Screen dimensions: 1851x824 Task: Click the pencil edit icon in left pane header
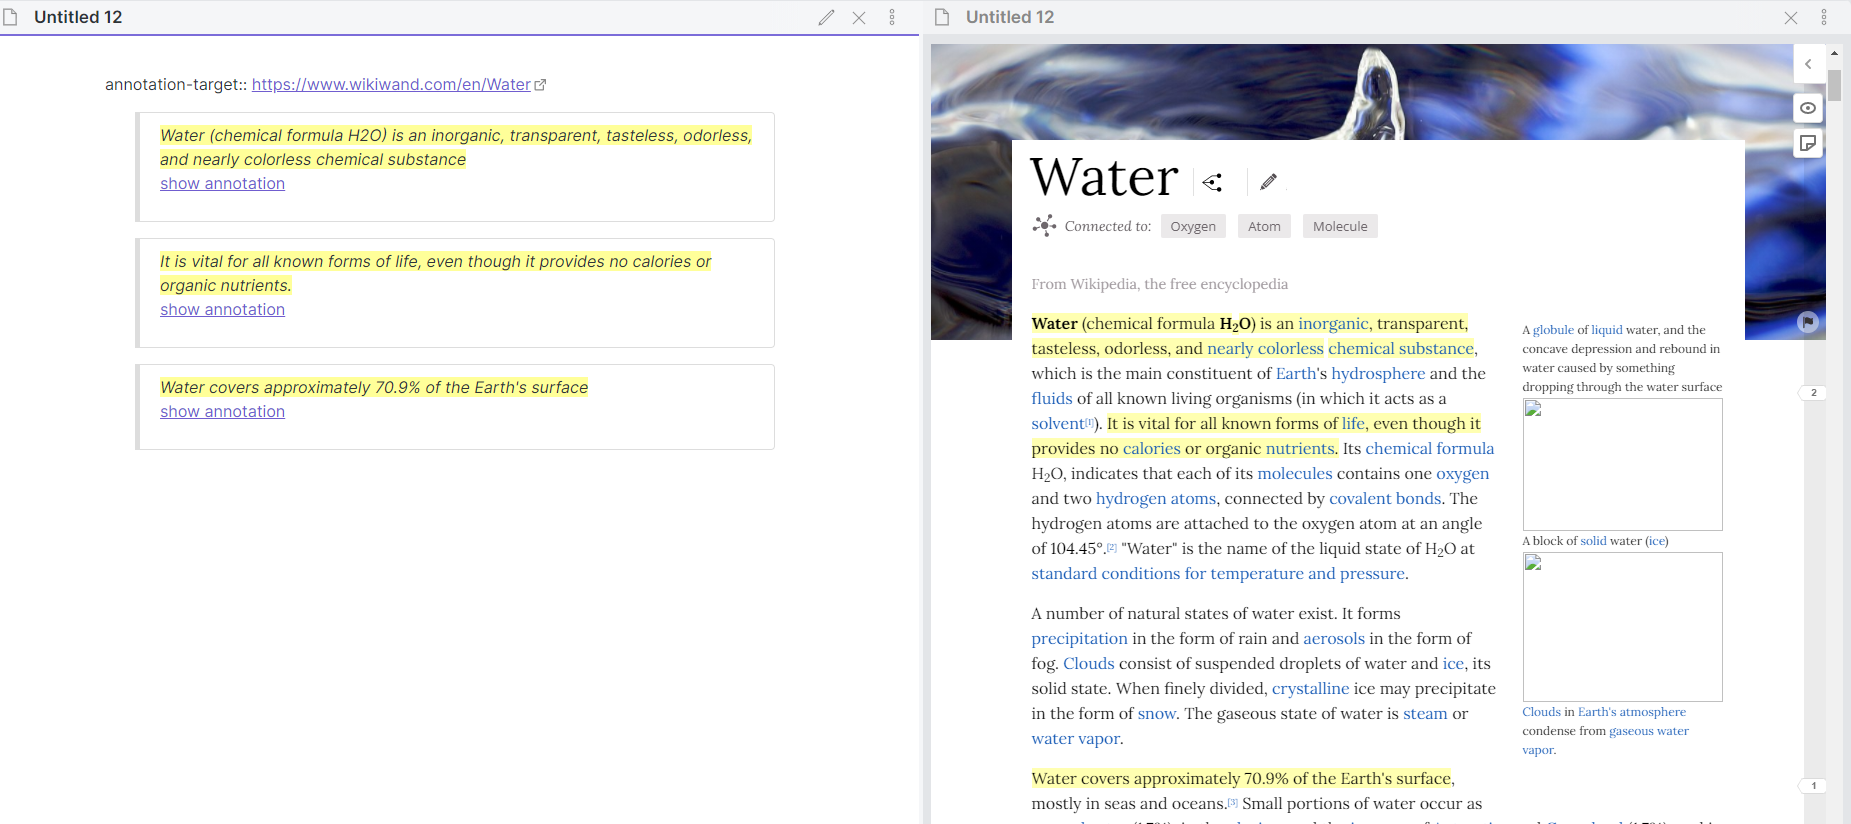point(826,17)
